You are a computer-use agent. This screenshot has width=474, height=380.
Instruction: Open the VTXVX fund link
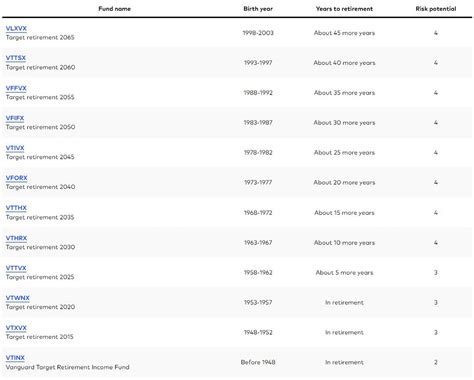pos(16,328)
